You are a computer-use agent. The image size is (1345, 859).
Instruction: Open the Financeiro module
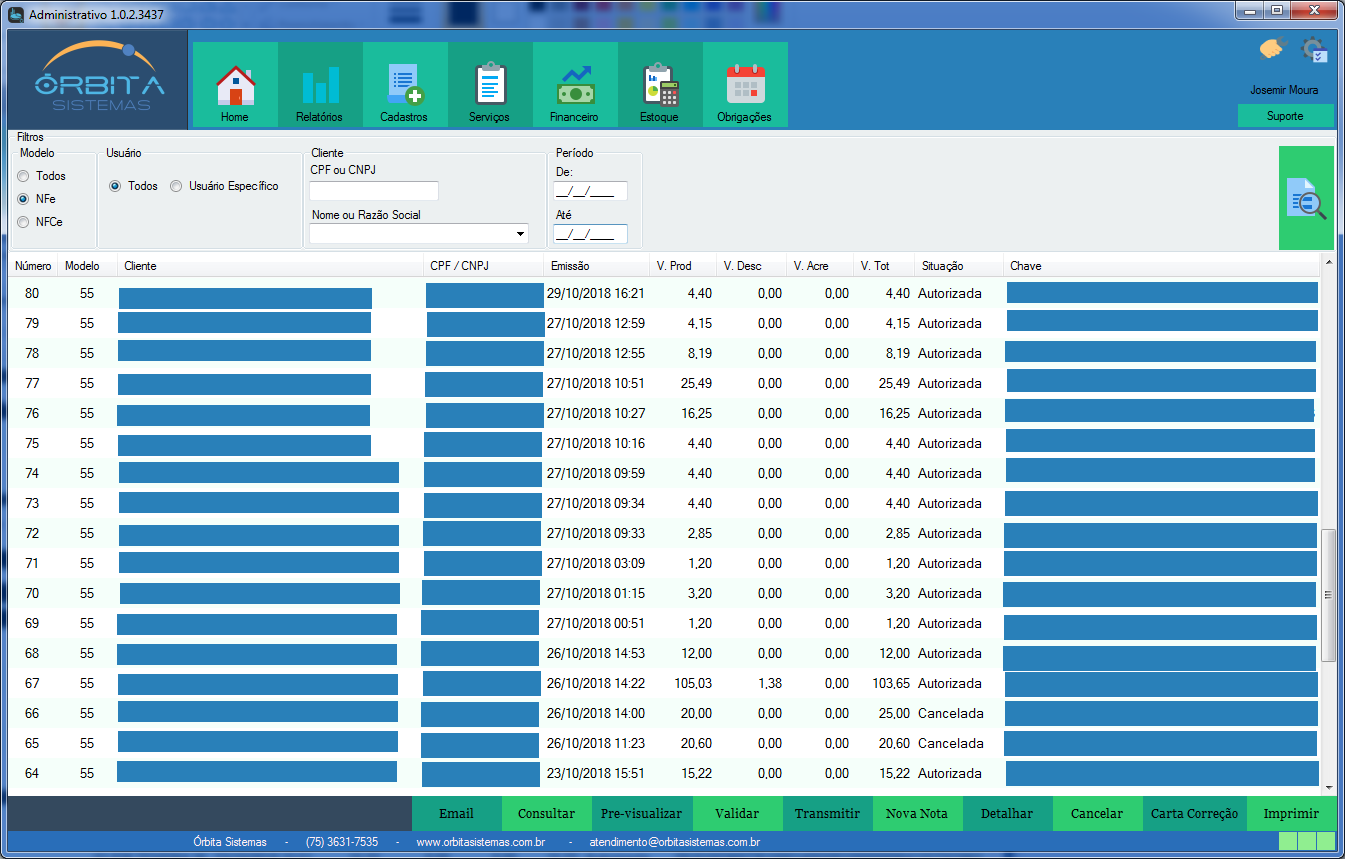point(574,86)
